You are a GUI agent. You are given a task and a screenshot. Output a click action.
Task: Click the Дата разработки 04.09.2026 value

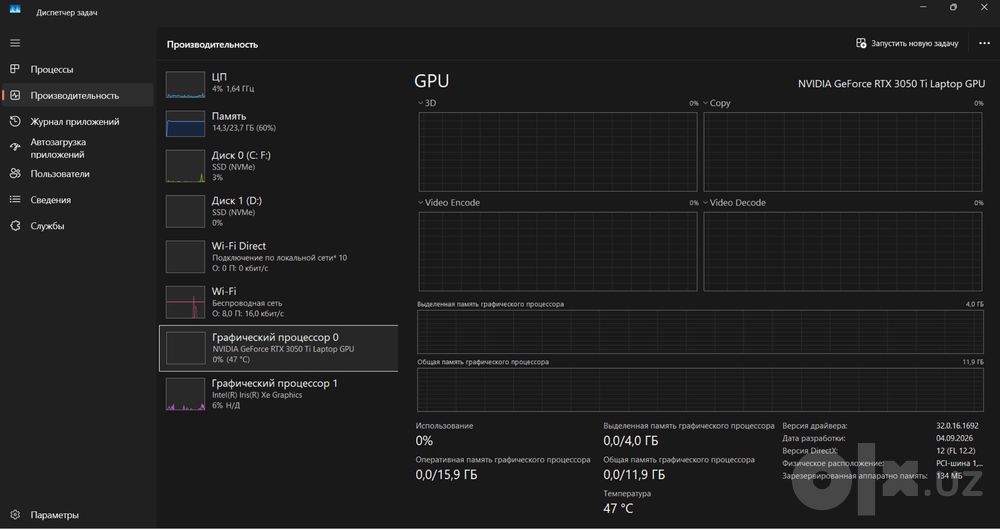pyautogui.click(x=955, y=438)
